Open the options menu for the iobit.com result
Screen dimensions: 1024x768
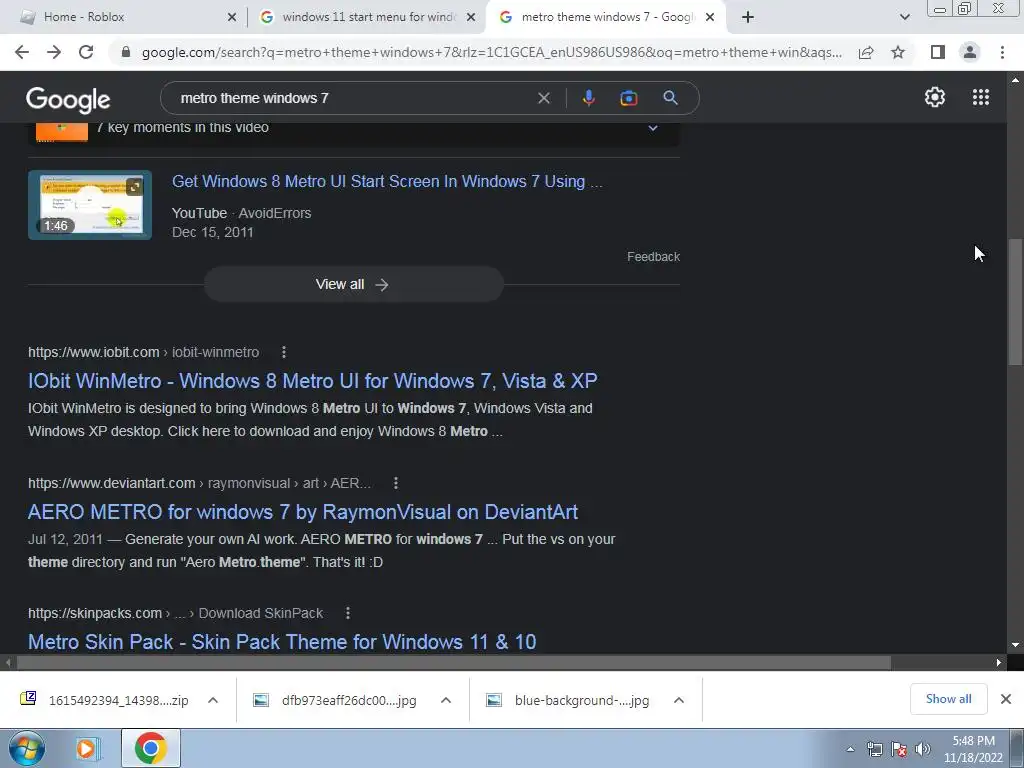tap(283, 352)
